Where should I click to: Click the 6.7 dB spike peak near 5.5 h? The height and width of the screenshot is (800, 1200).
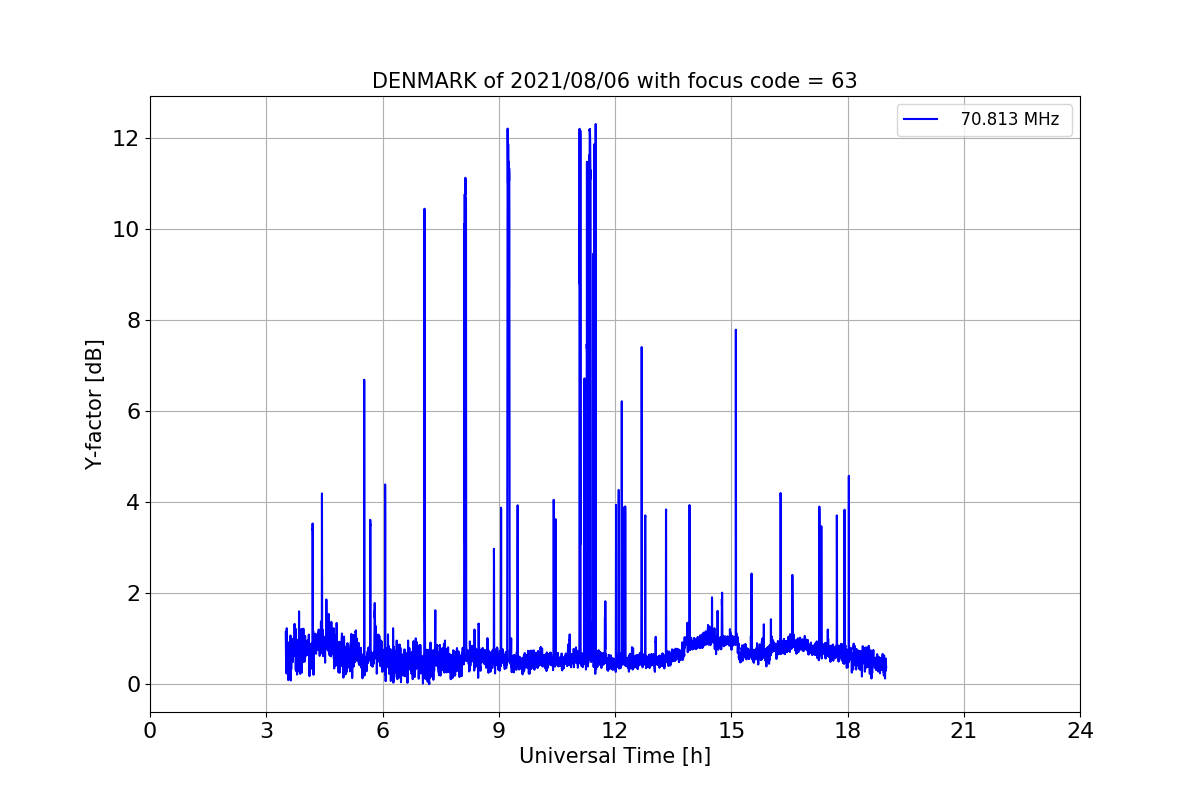click(x=364, y=380)
